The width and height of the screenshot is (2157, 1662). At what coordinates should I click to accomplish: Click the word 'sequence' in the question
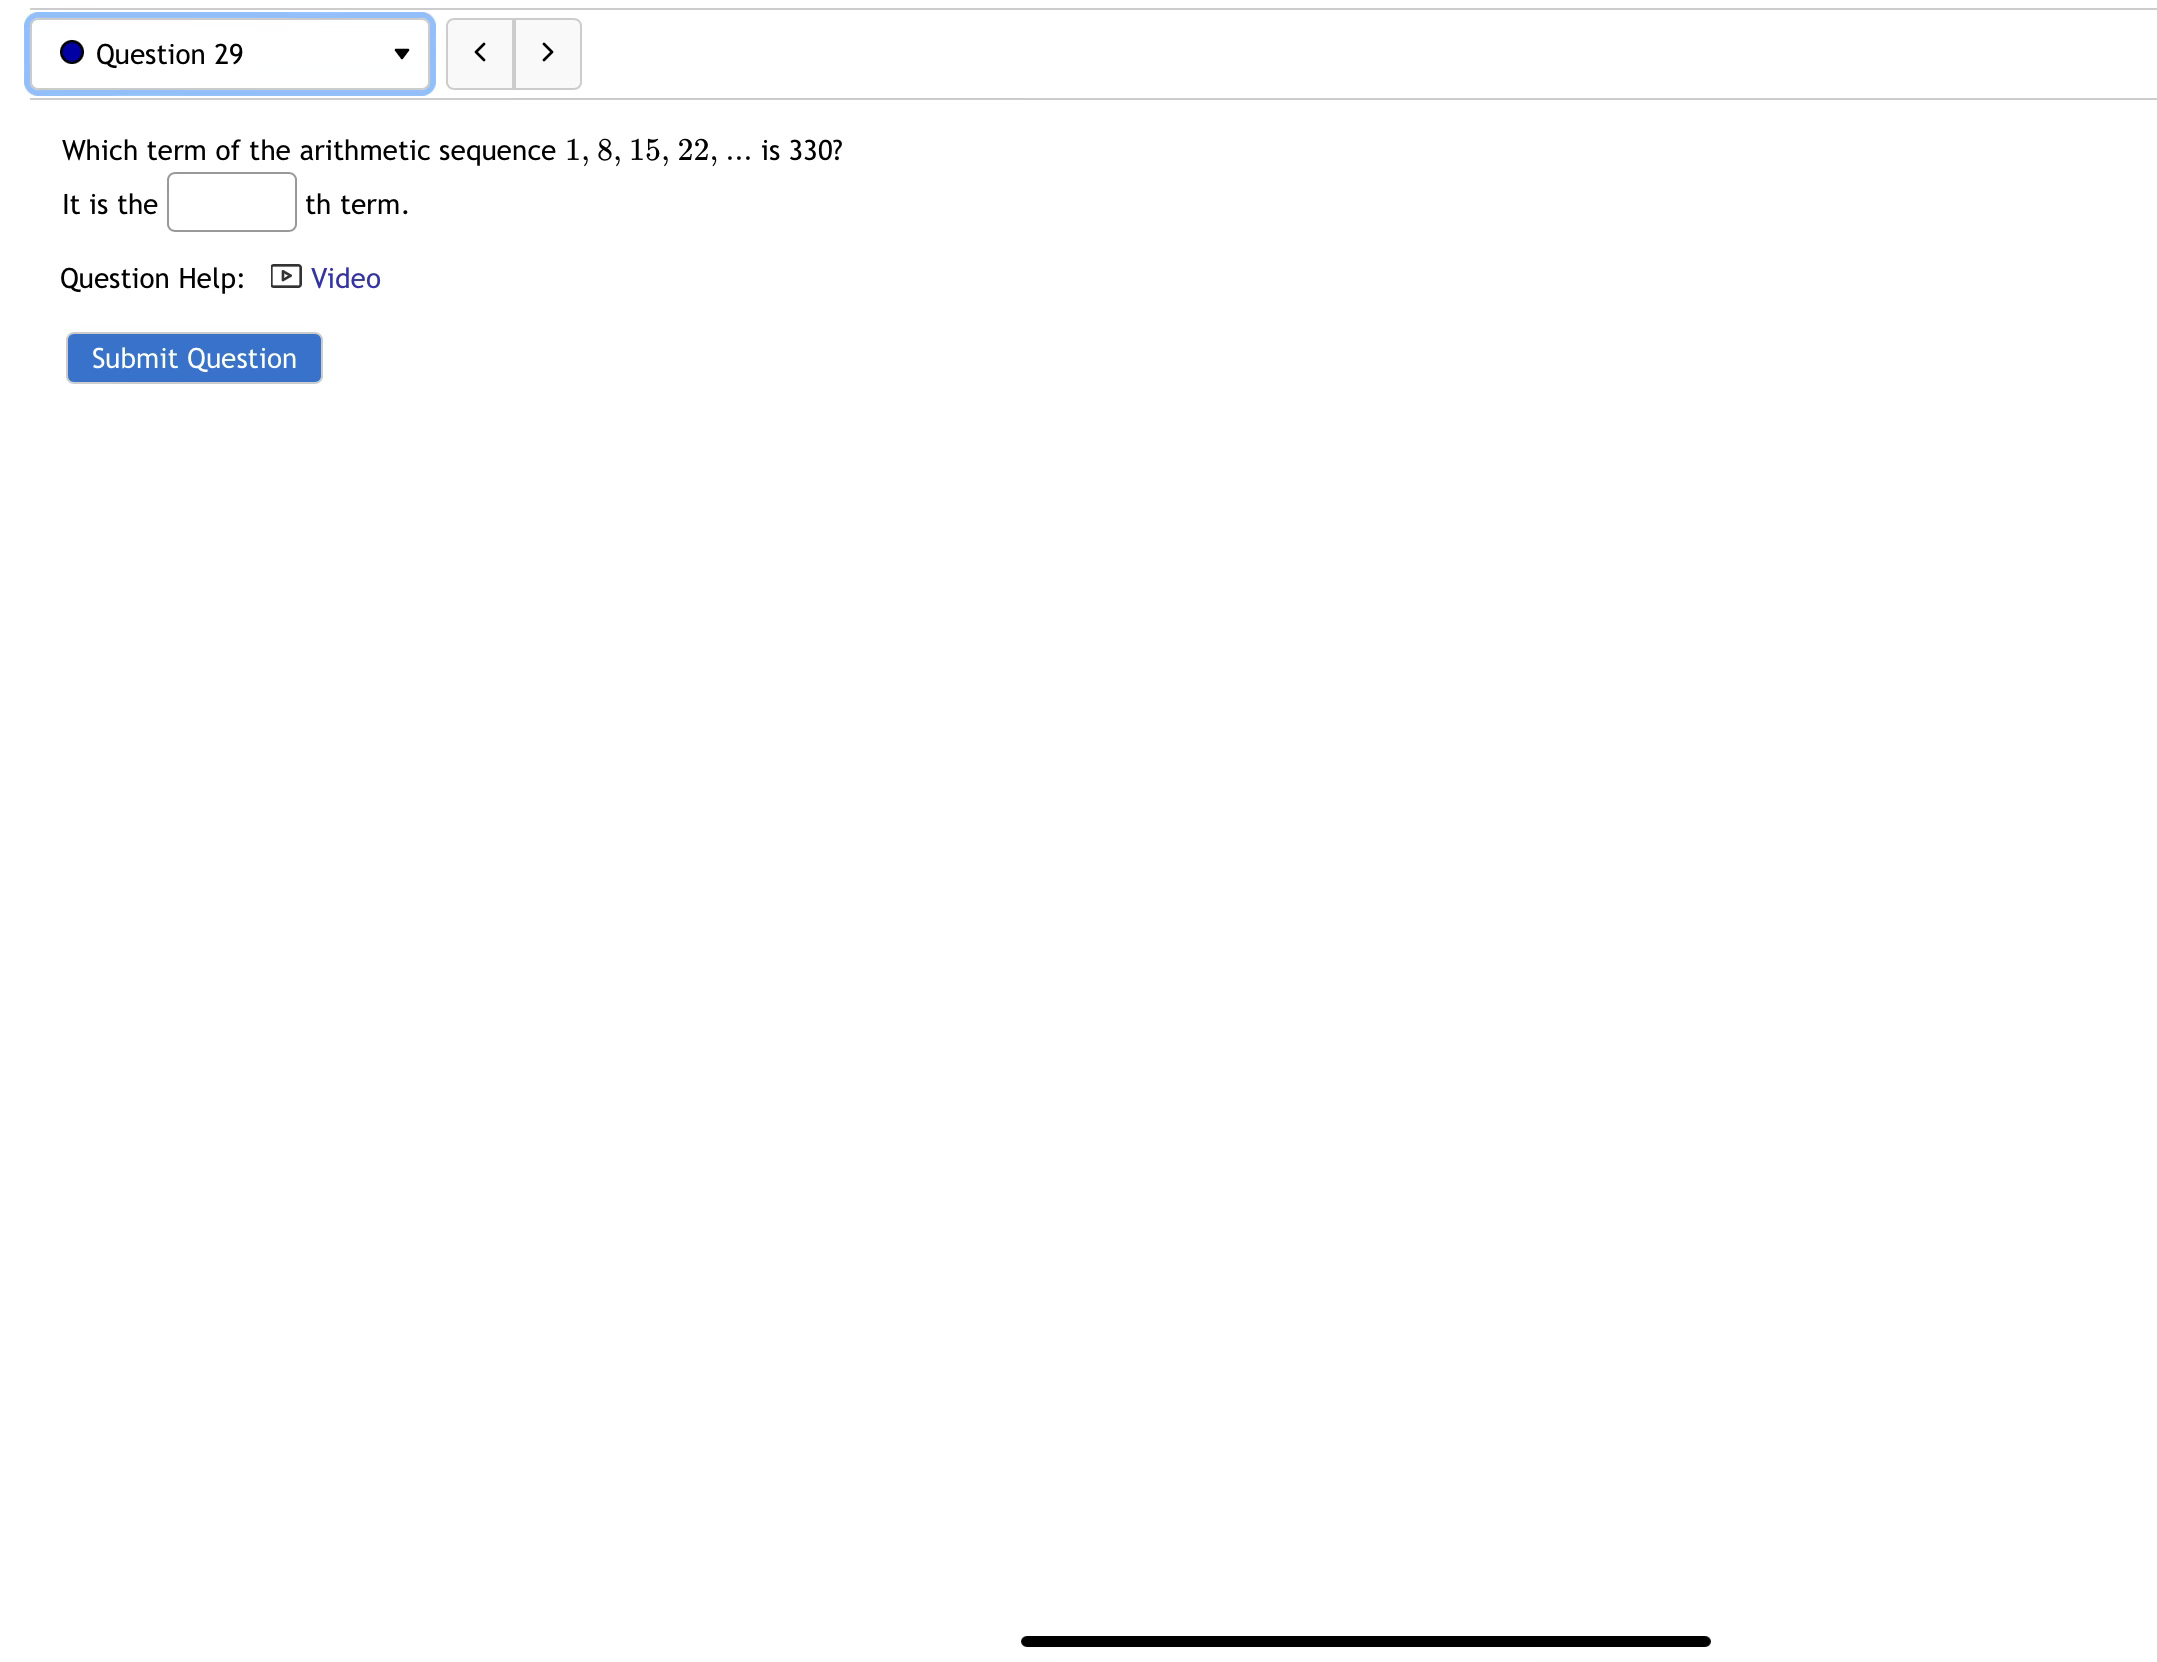[x=497, y=150]
